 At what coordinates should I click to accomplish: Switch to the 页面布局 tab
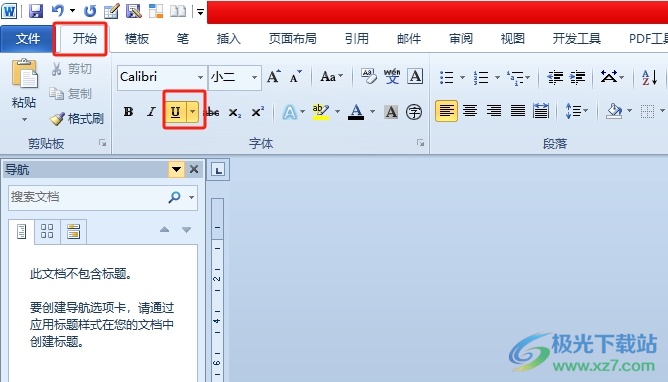pos(293,39)
